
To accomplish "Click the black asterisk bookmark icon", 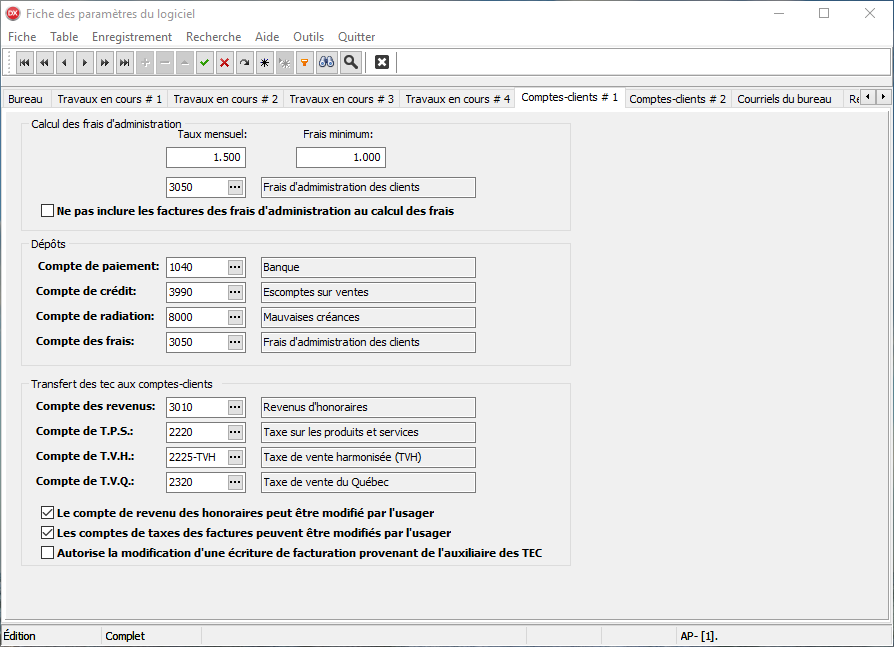I will pyautogui.click(x=265, y=63).
